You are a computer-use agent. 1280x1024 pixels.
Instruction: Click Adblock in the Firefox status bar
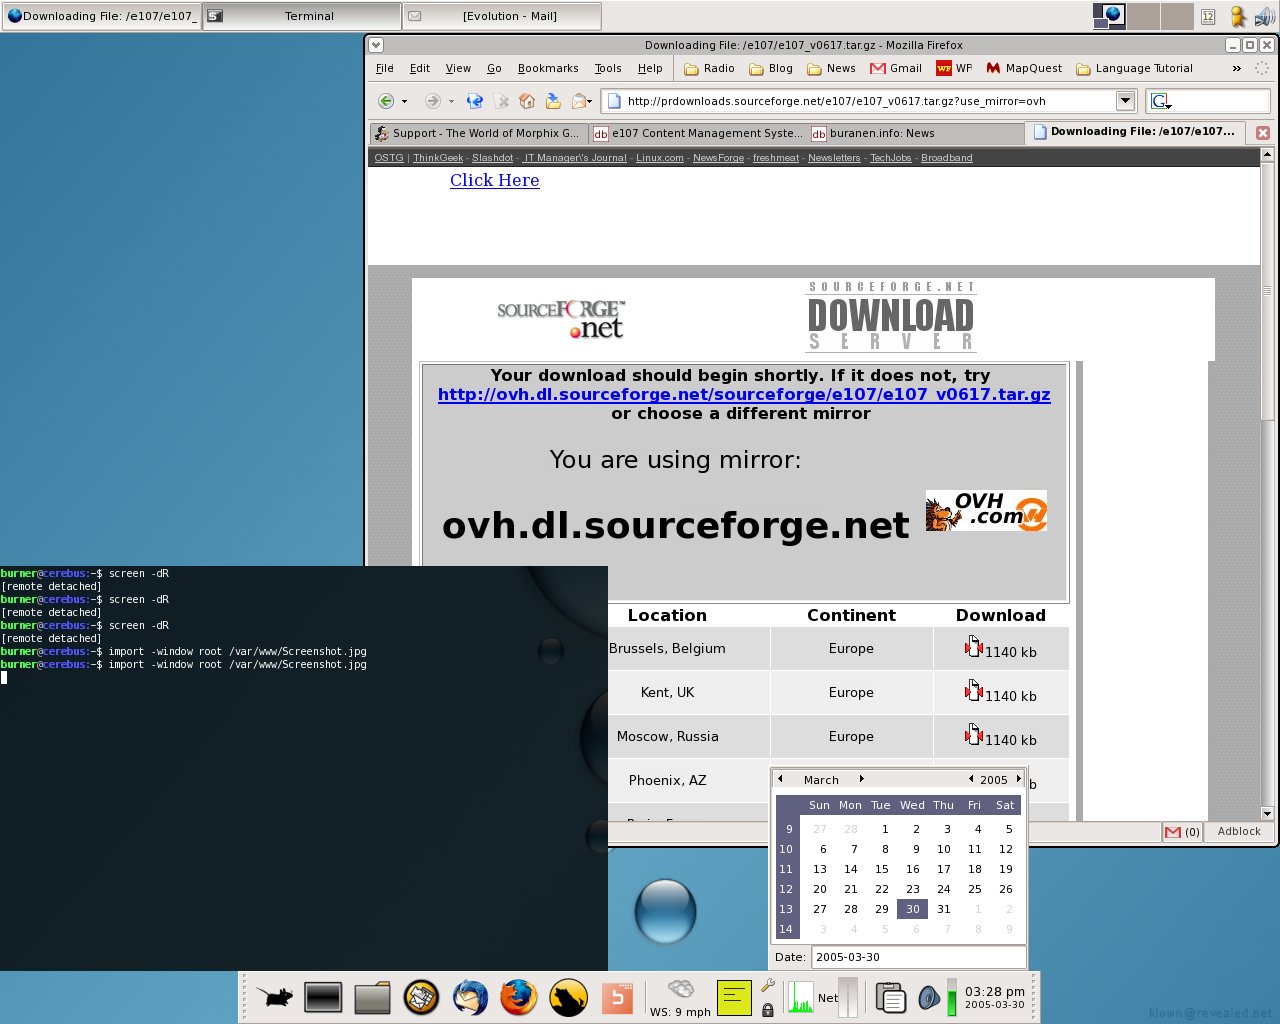[x=1239, y=831]
